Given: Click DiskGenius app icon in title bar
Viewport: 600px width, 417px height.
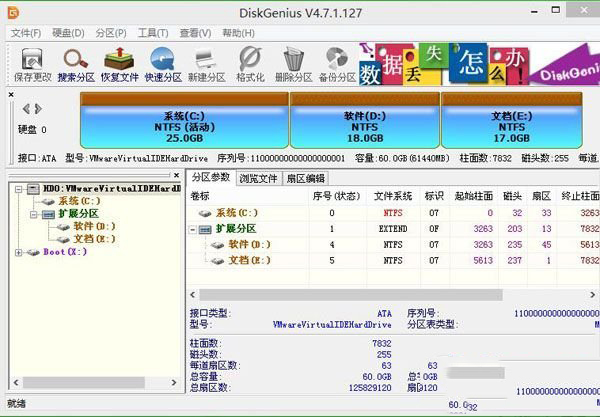Looking at the screenshot, I should point(13,13).
